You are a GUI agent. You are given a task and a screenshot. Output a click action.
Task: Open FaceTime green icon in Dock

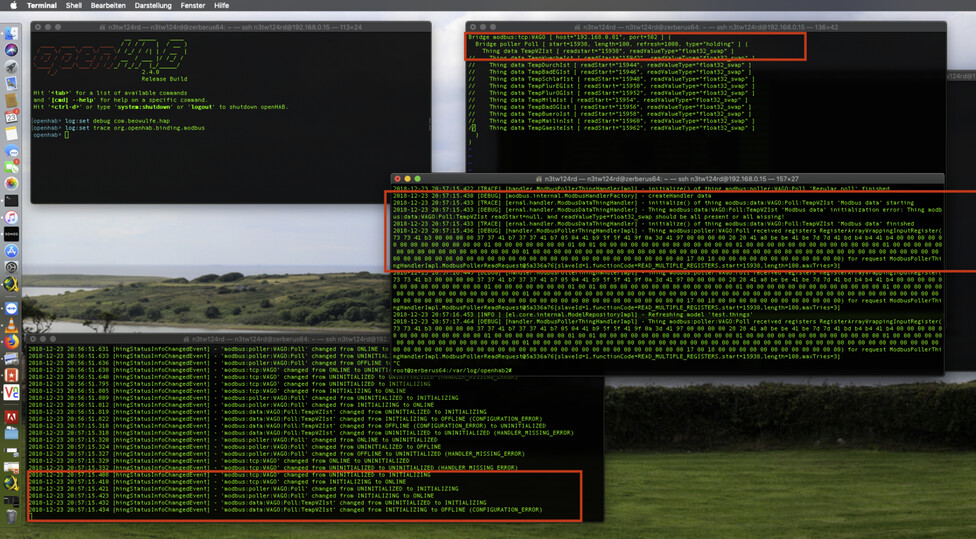[x=11, y=167]
